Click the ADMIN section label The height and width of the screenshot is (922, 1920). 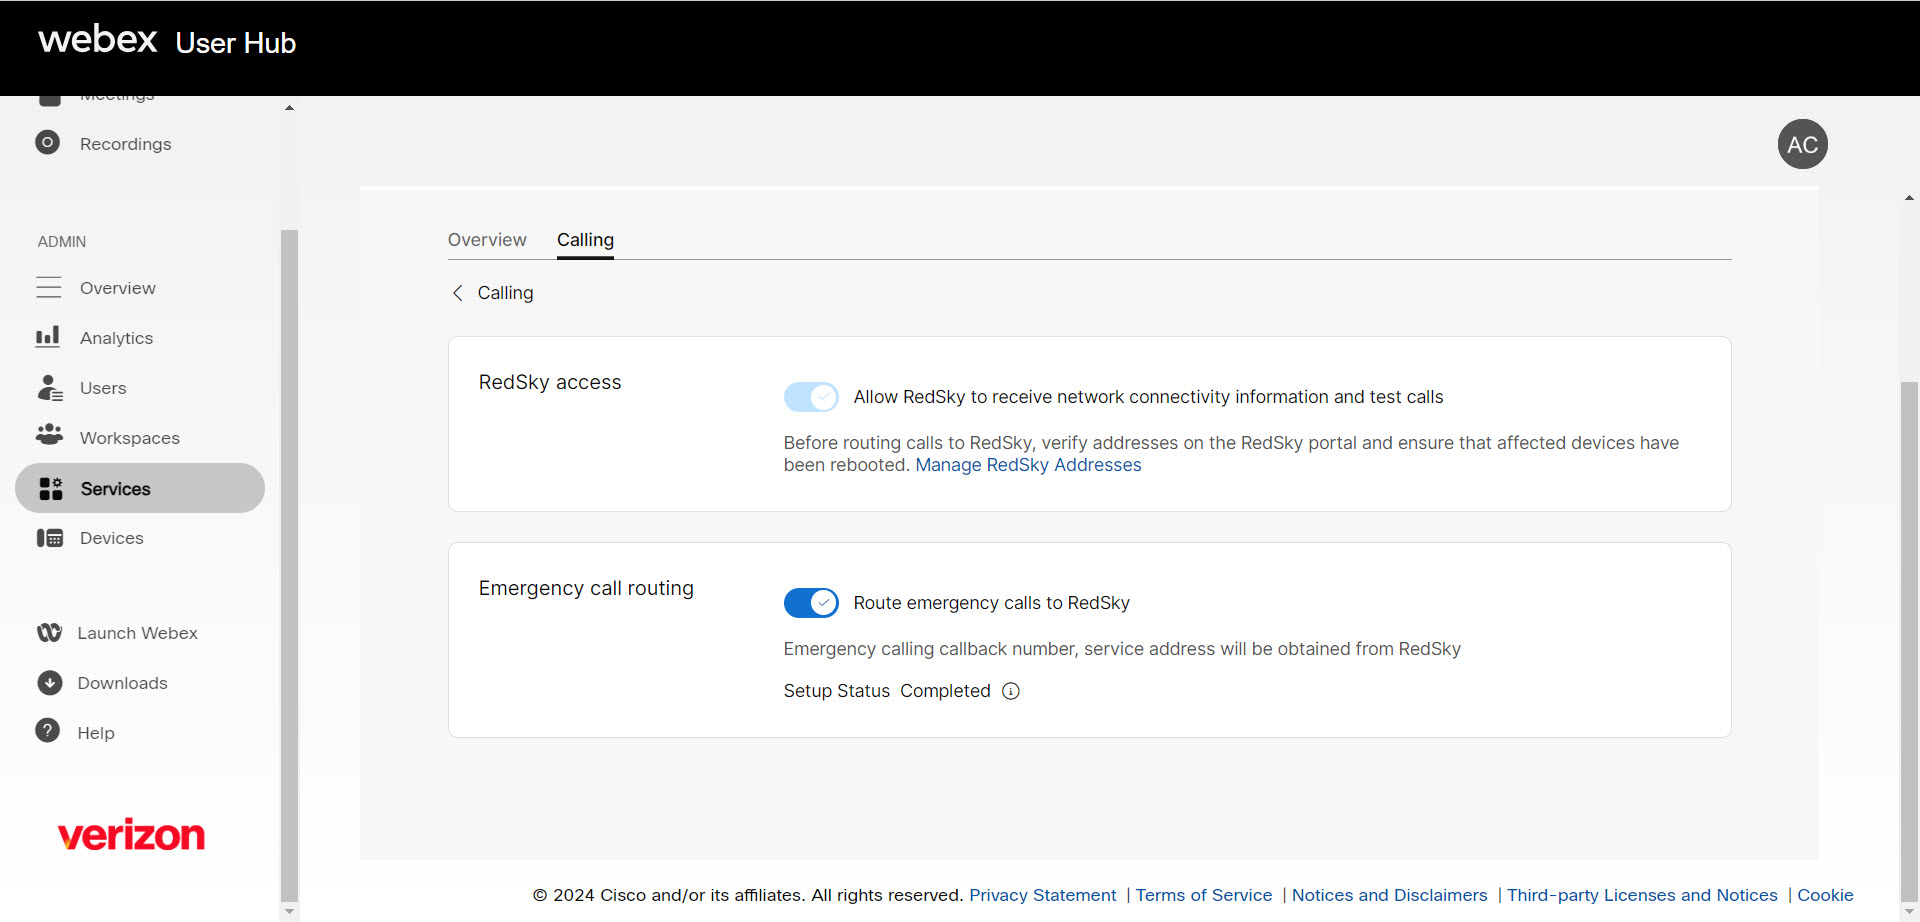pyautogui.click(x=62, y=242)
